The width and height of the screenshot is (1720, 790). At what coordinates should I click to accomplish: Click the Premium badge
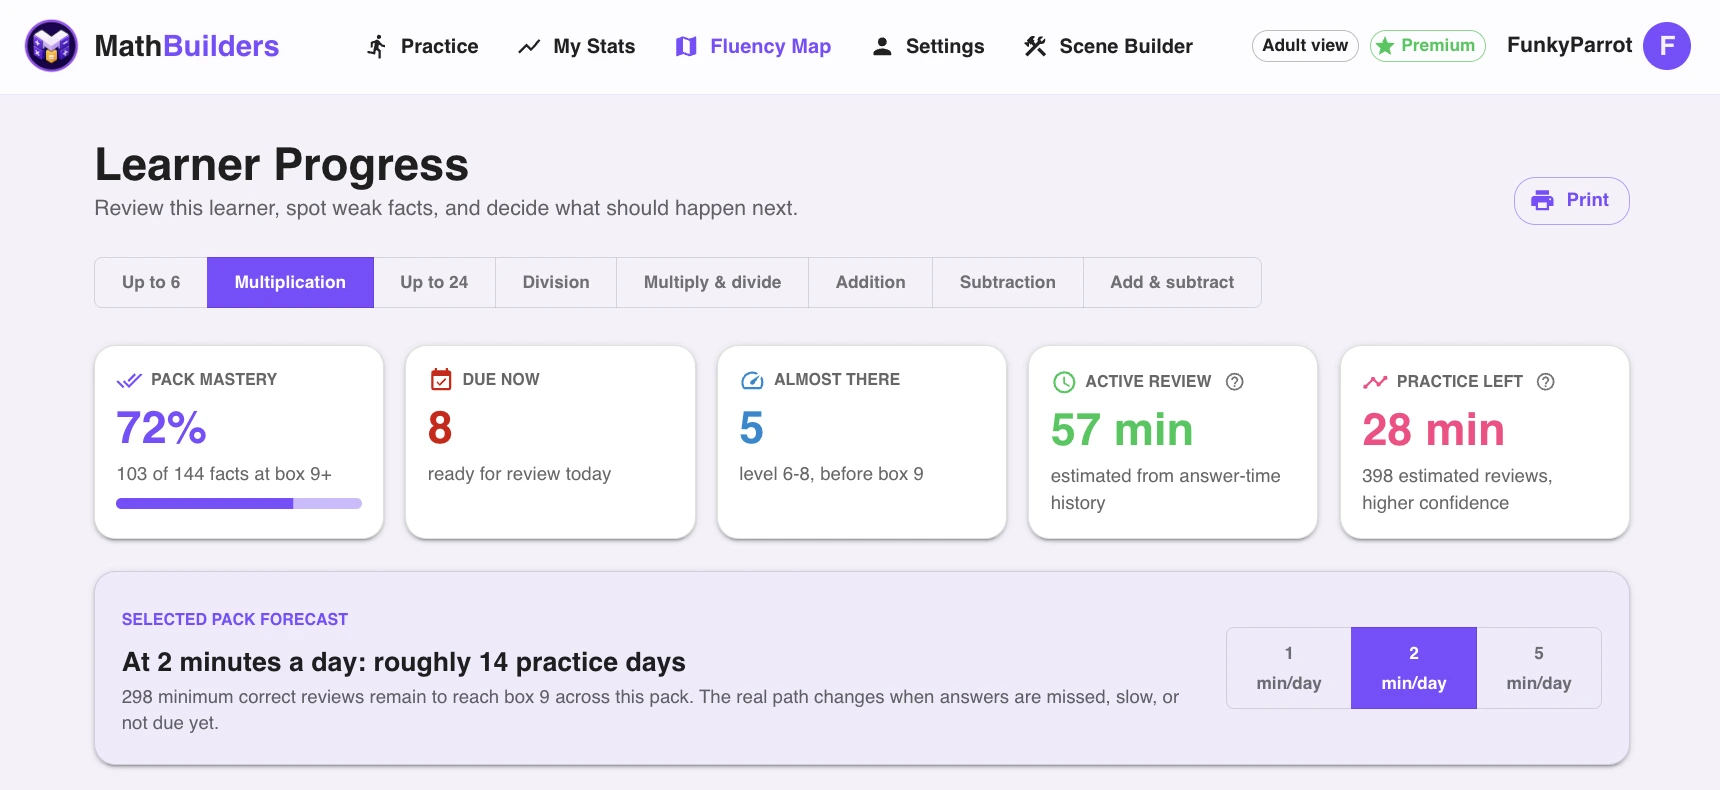point(1427,45)
